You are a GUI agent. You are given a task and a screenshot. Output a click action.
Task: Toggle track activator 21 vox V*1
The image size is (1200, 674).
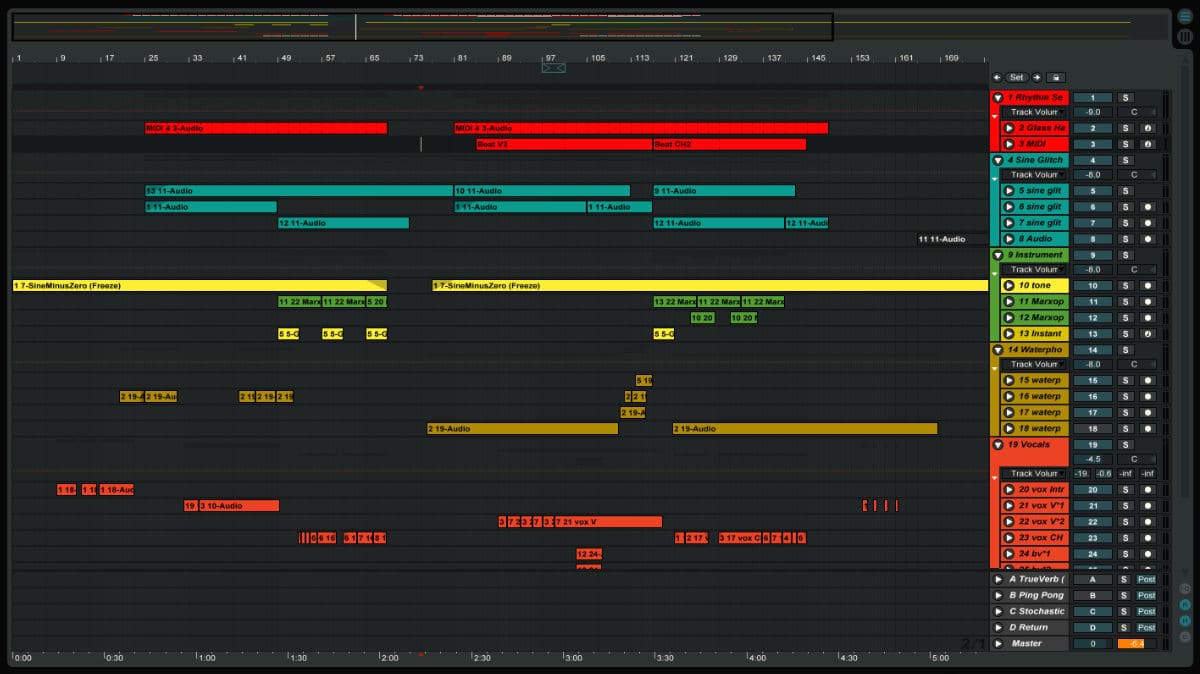[x=1093, y=506]
